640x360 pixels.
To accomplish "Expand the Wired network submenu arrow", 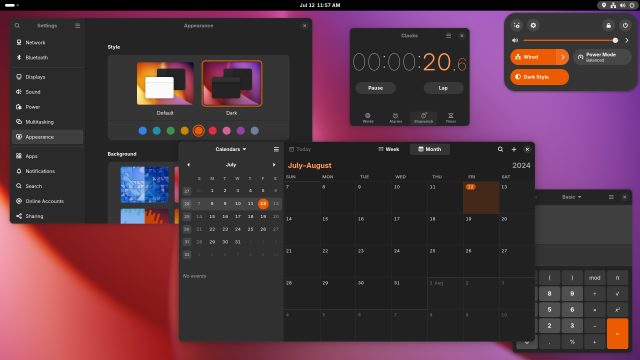I will (x=562, y=57).
